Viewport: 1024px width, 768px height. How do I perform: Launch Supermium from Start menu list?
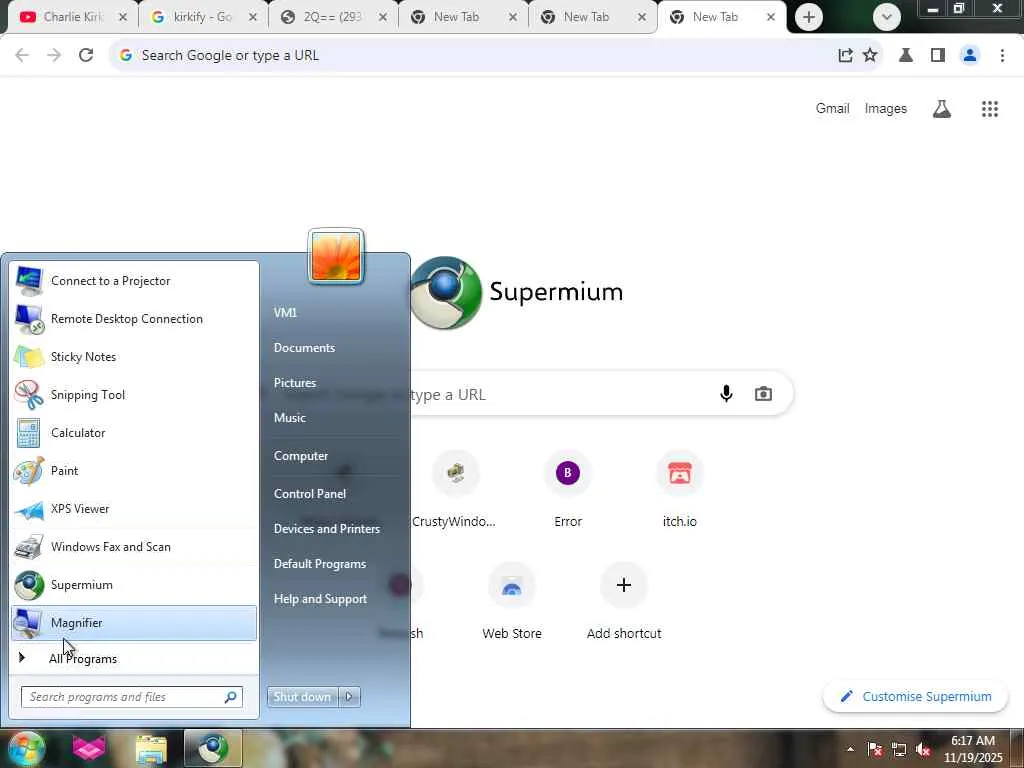[x=134, y=584]
